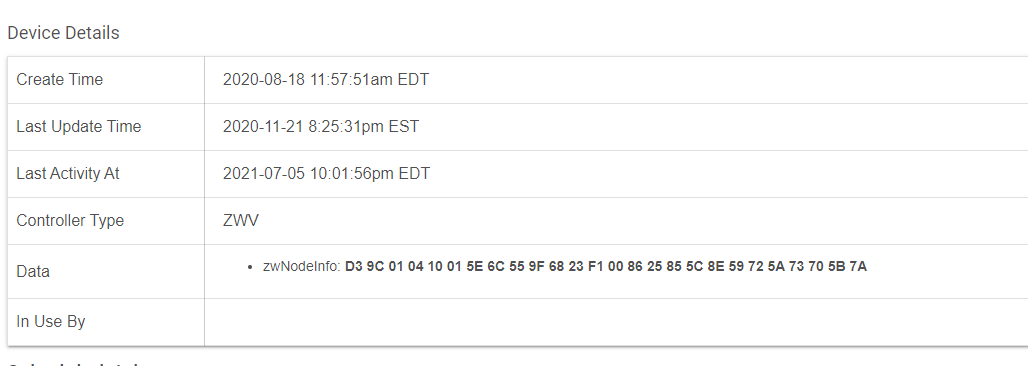Select the Create Time label cell
This screenshot has height=366, width=1028.
click(x=106, y=79)
